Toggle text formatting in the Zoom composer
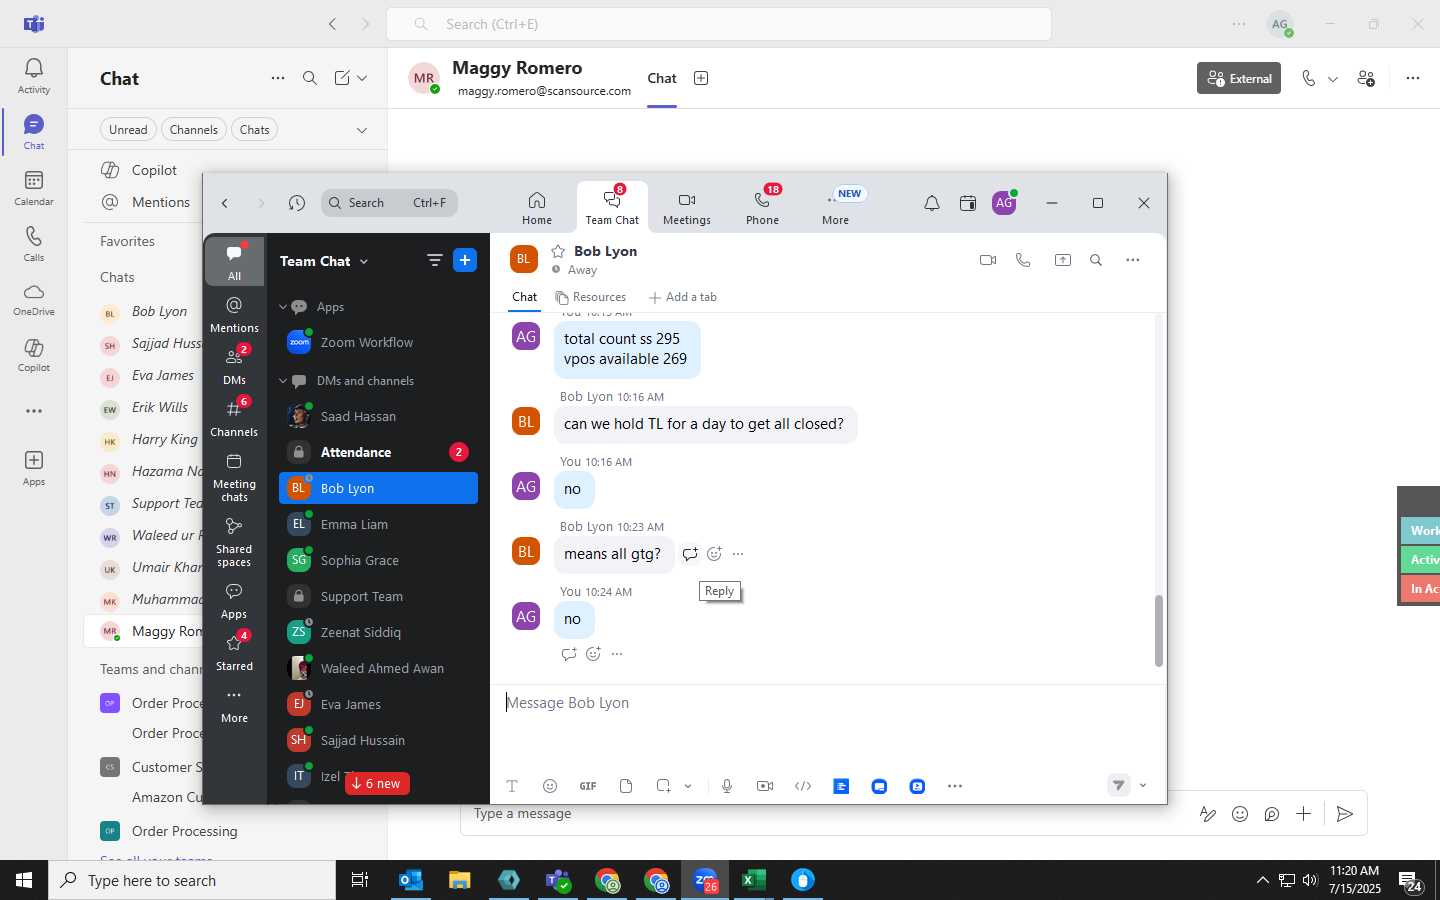1440x900 pixels. (x=511, y=786)
